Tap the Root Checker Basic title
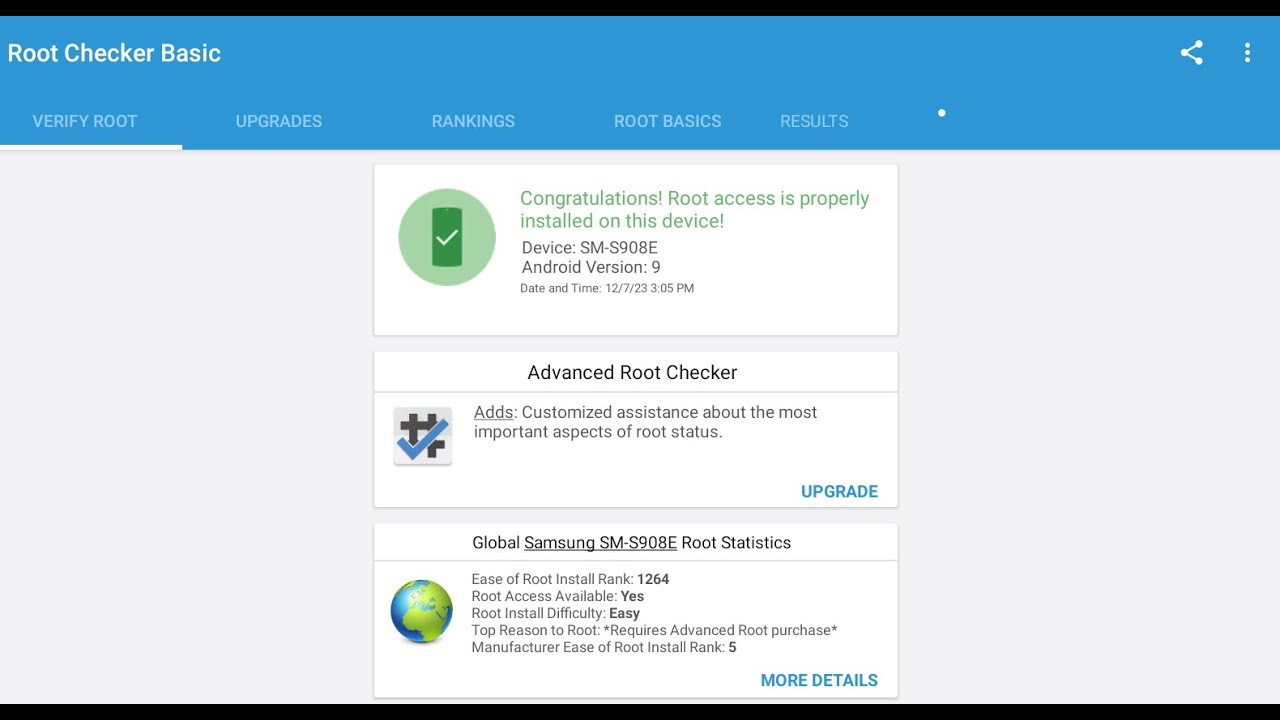 pos(114,53)
